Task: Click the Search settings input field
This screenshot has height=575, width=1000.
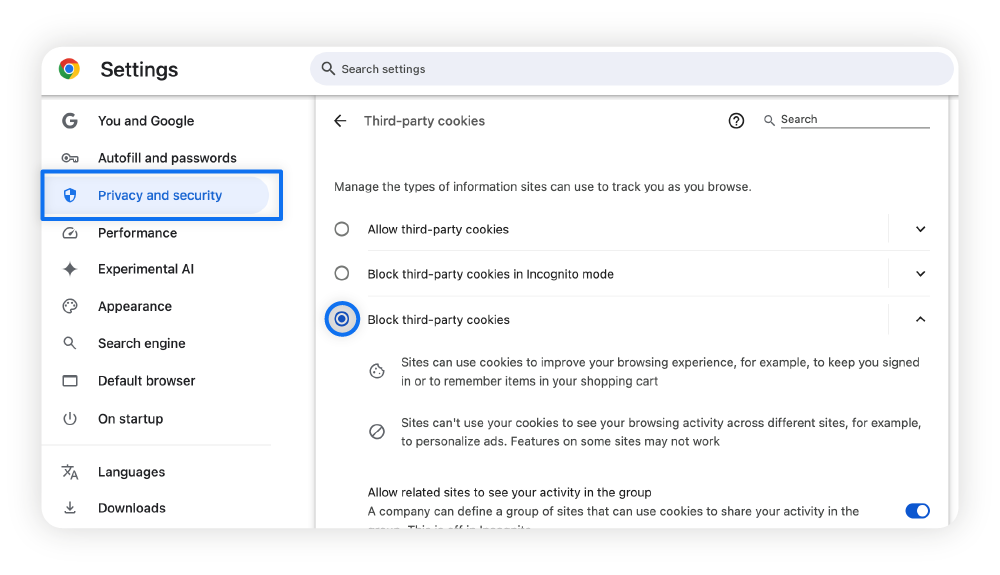Action: 632,69
